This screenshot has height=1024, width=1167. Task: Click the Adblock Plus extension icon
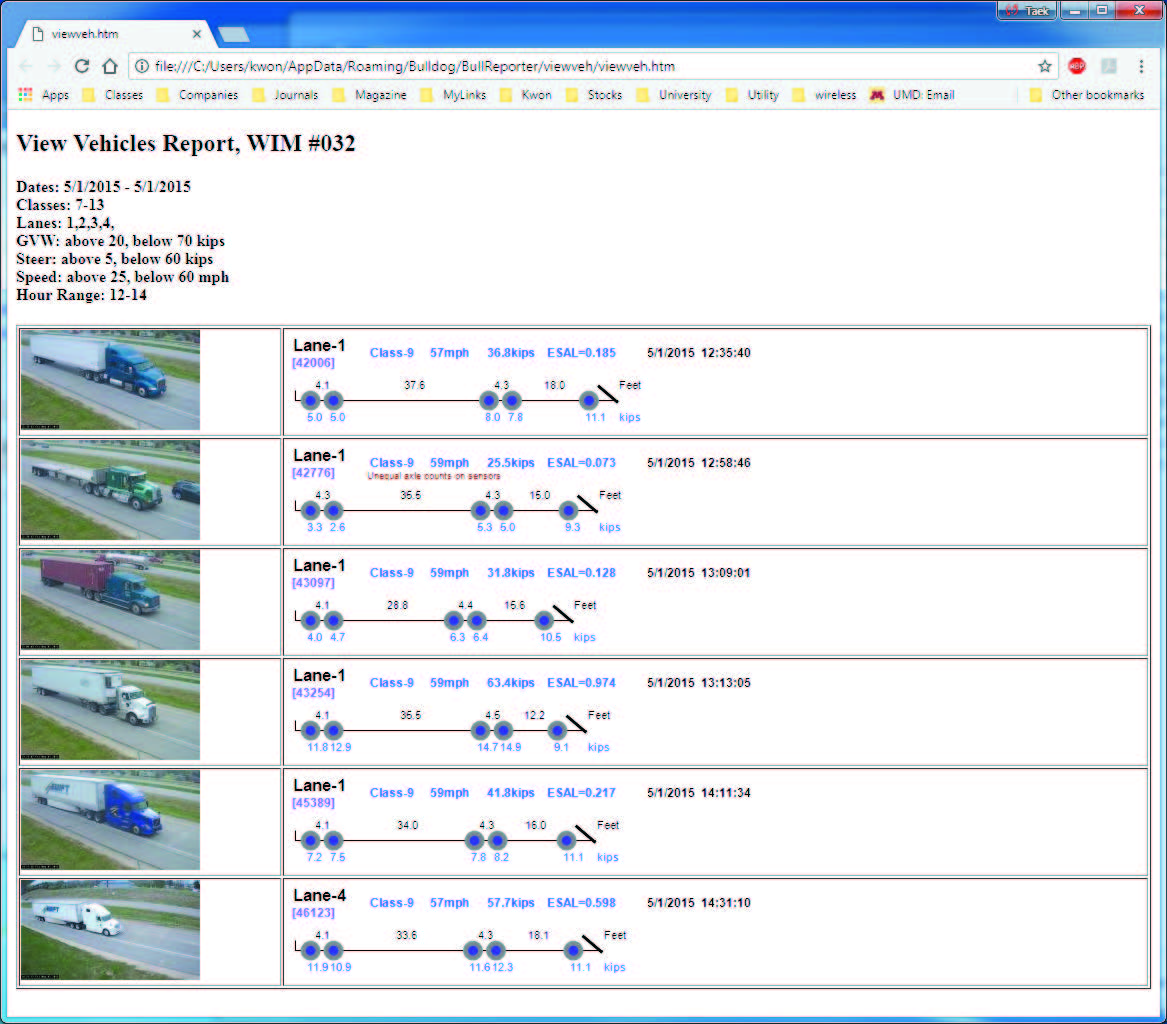click(1077, 66)
